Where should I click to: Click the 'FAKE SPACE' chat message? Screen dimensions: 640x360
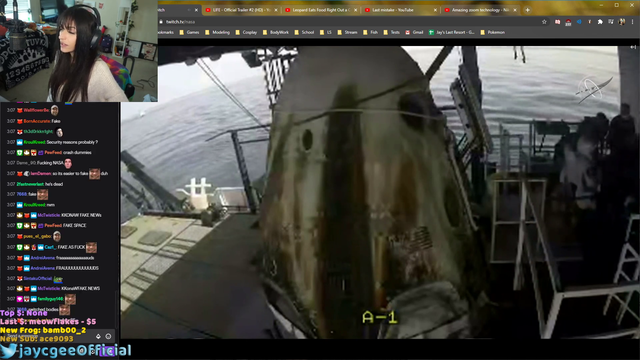pyautogui.click(x=74, y=225)
